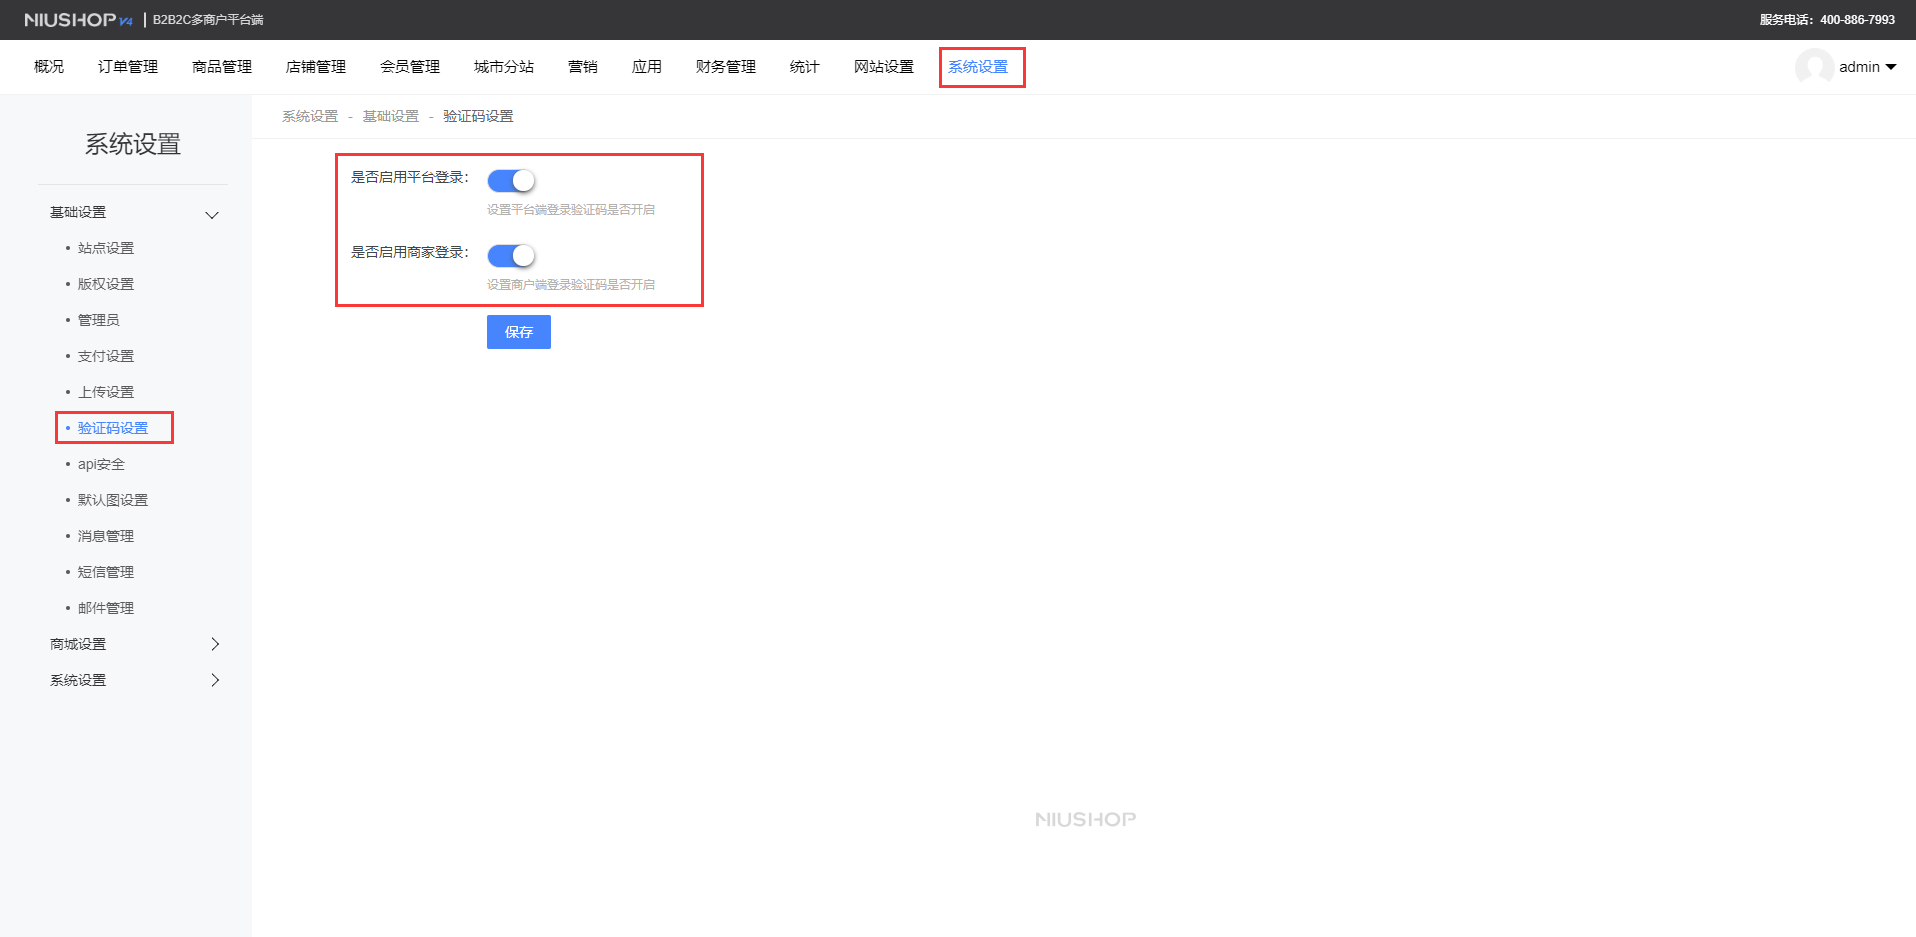
Task: Expand the 系统设置 sidebar section chevron
Action: point(215,680)
